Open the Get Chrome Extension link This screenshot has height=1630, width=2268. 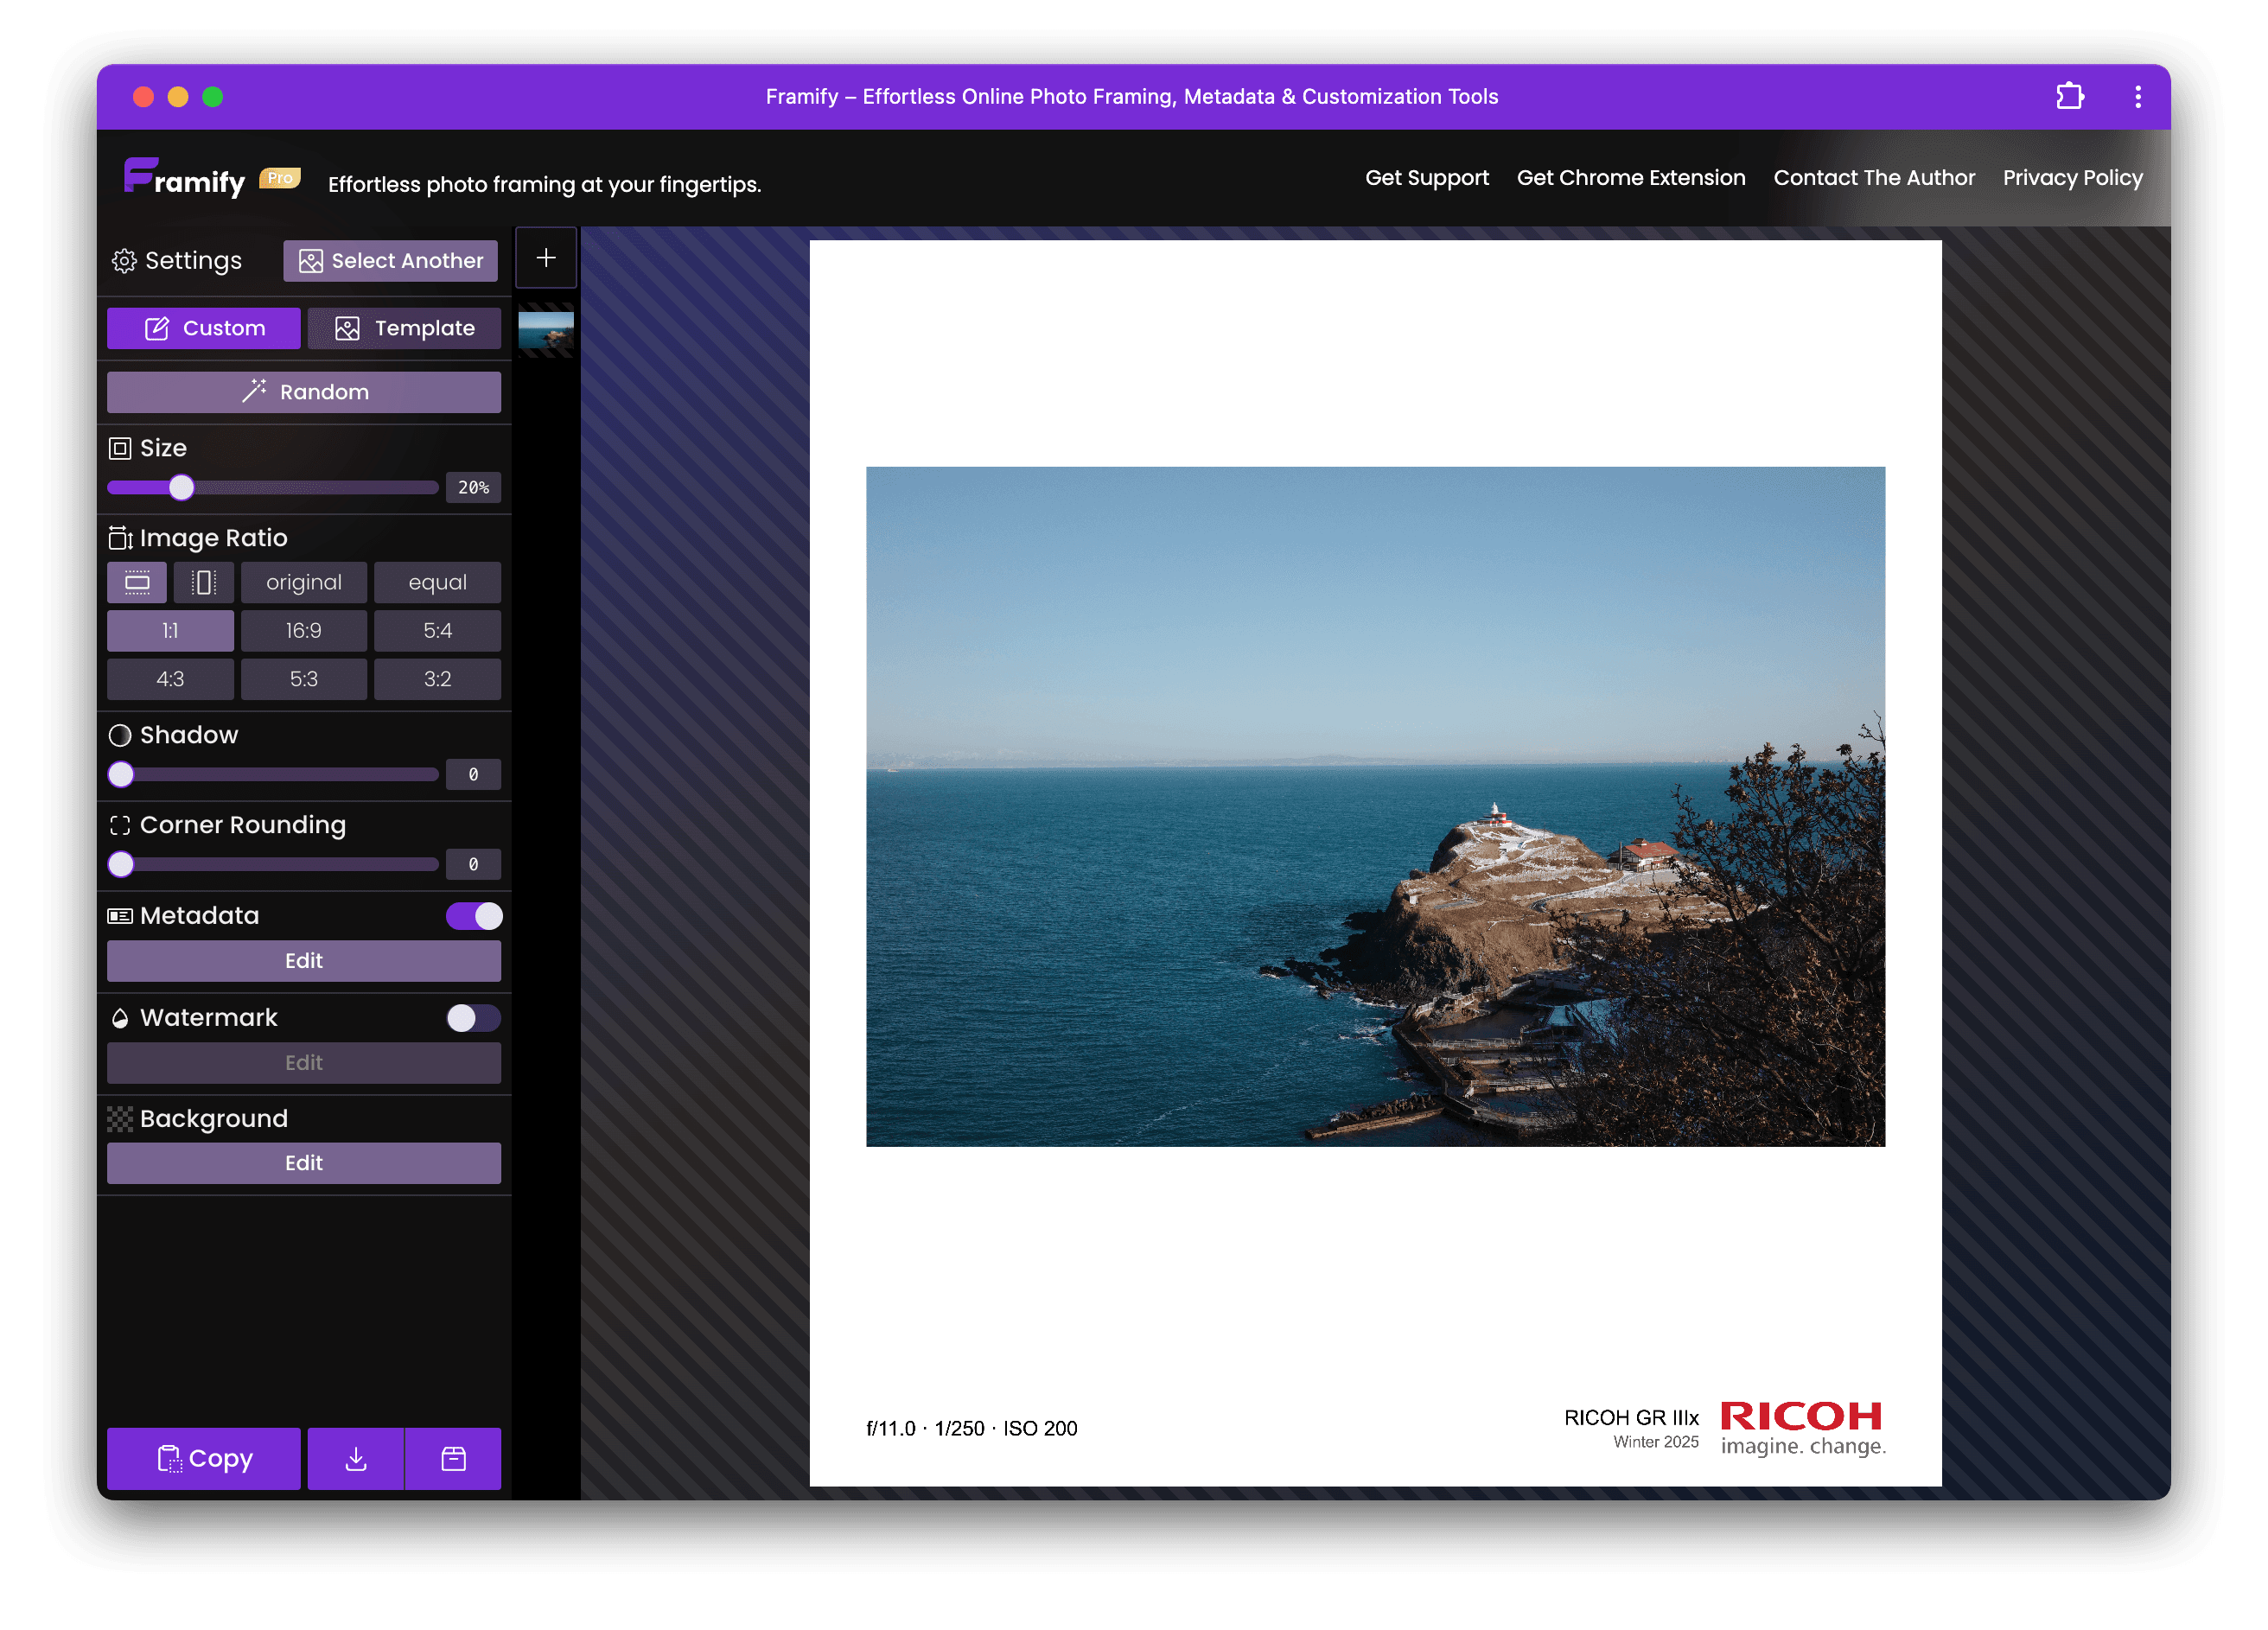coord(1630,178)
